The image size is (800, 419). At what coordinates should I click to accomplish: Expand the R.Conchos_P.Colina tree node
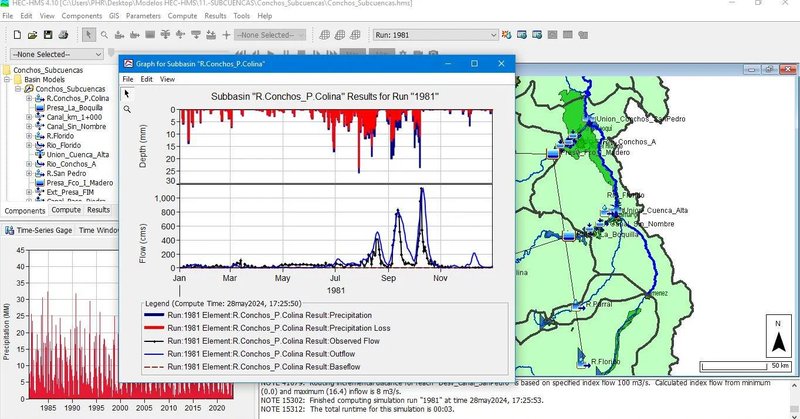click(x=29, y=98)
